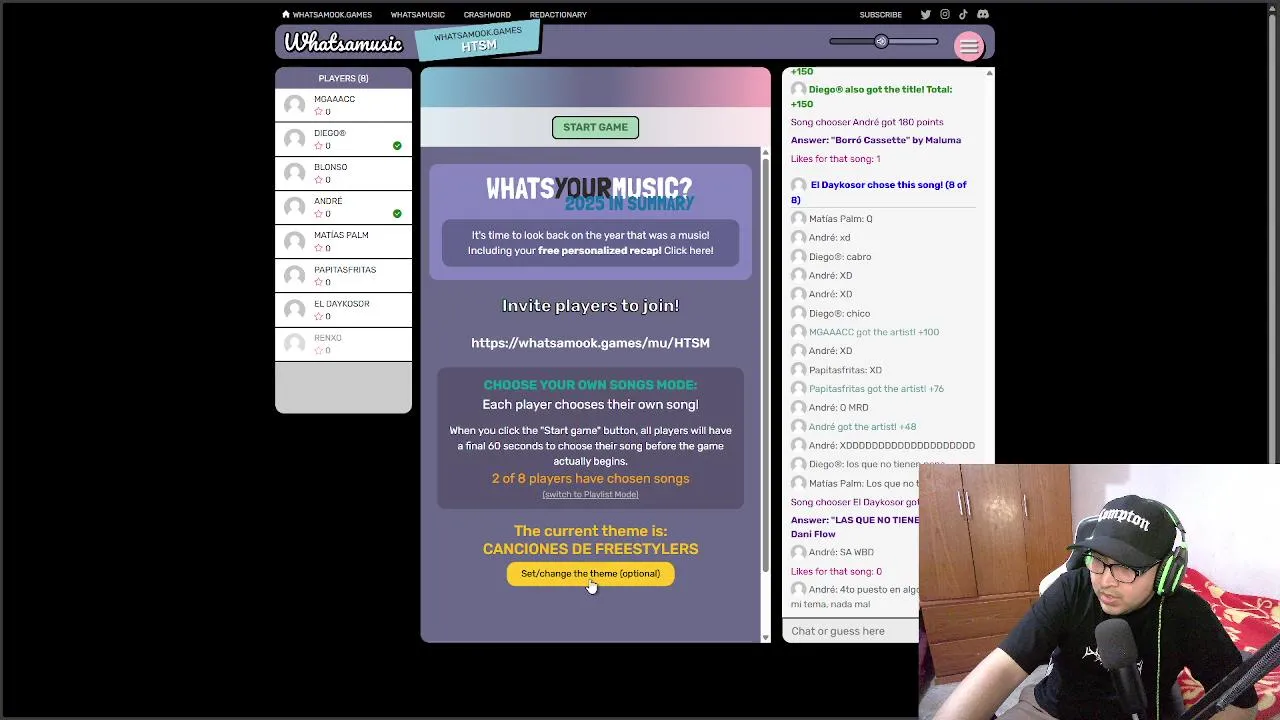
Task: Open WHATSAMOOK.GAMES in top navigation
Action: click(332, 14)
